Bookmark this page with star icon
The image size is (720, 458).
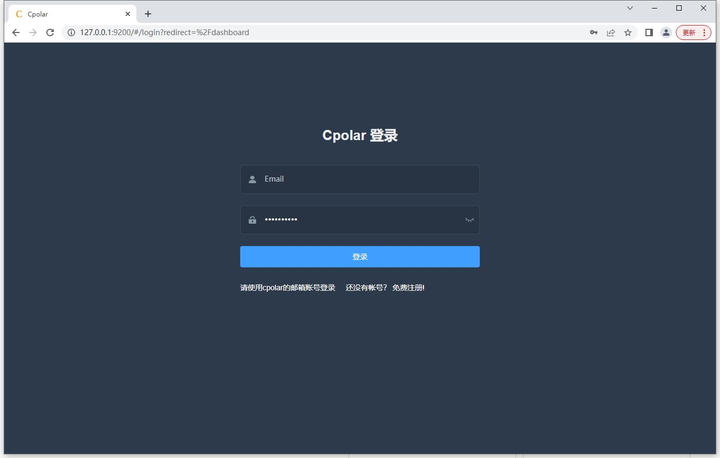tap(628, 33)
